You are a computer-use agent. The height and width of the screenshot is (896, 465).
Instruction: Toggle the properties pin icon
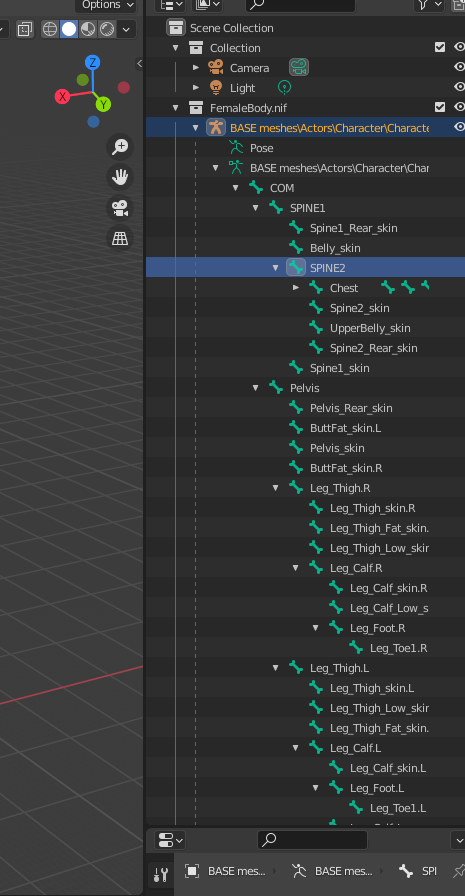(458, 871)
